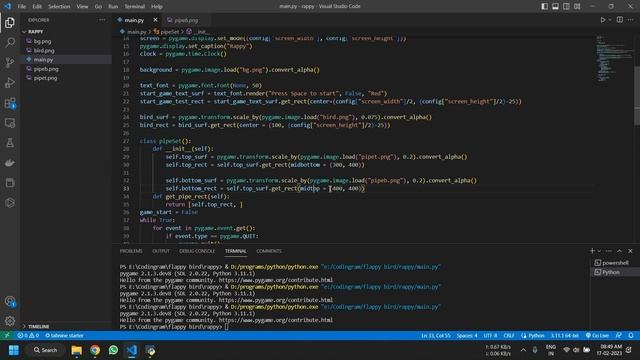Click pipeSet breadcrumb item

[167, 31]
